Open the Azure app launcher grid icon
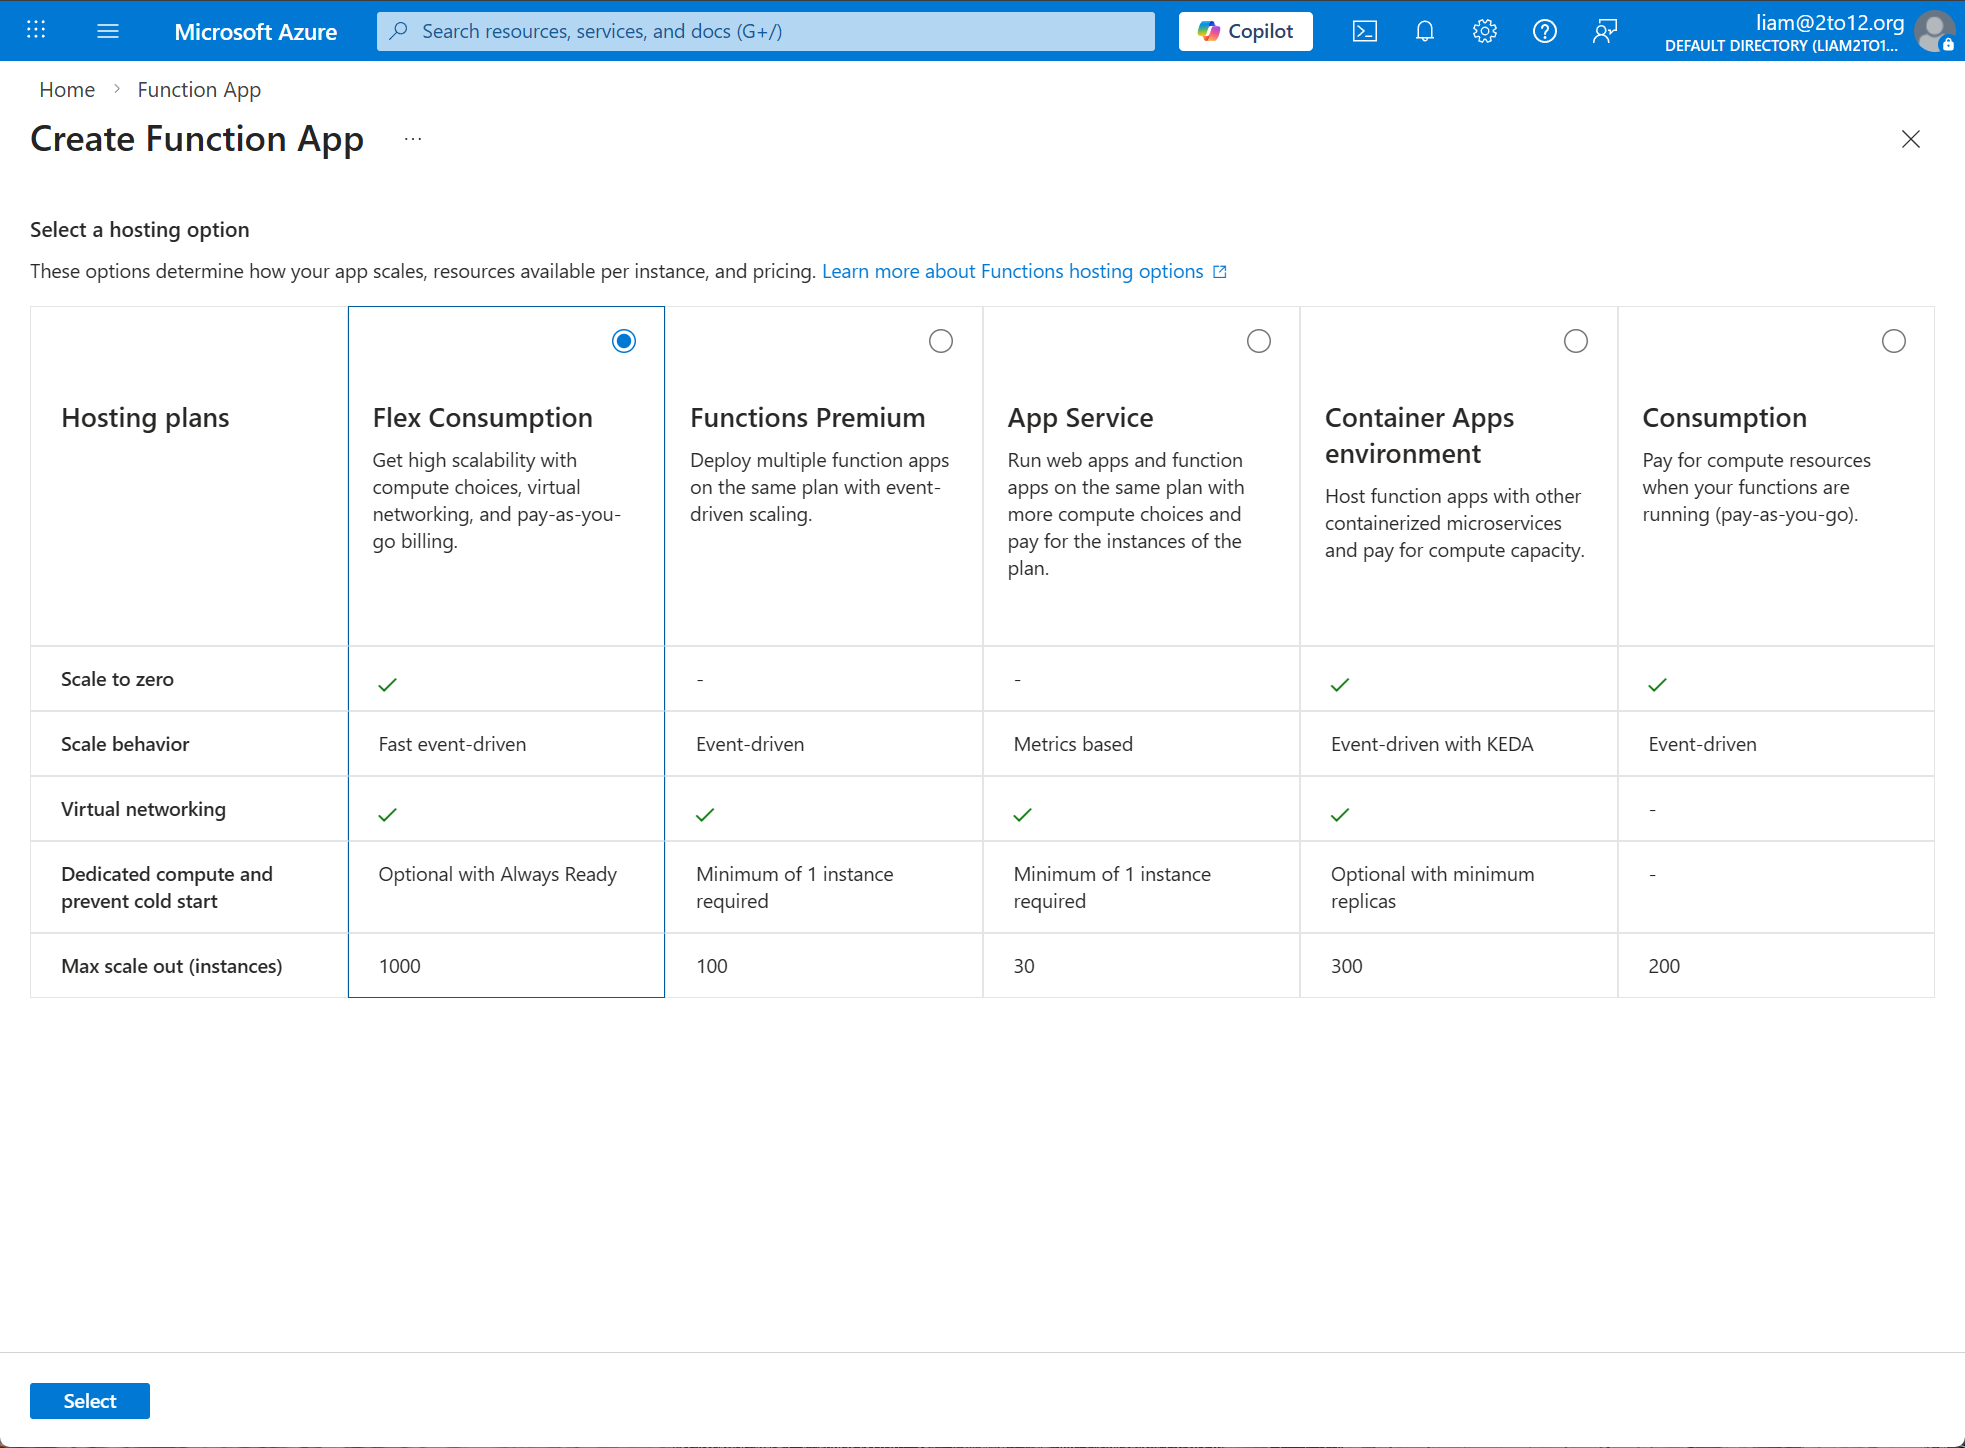 (36, 30)
